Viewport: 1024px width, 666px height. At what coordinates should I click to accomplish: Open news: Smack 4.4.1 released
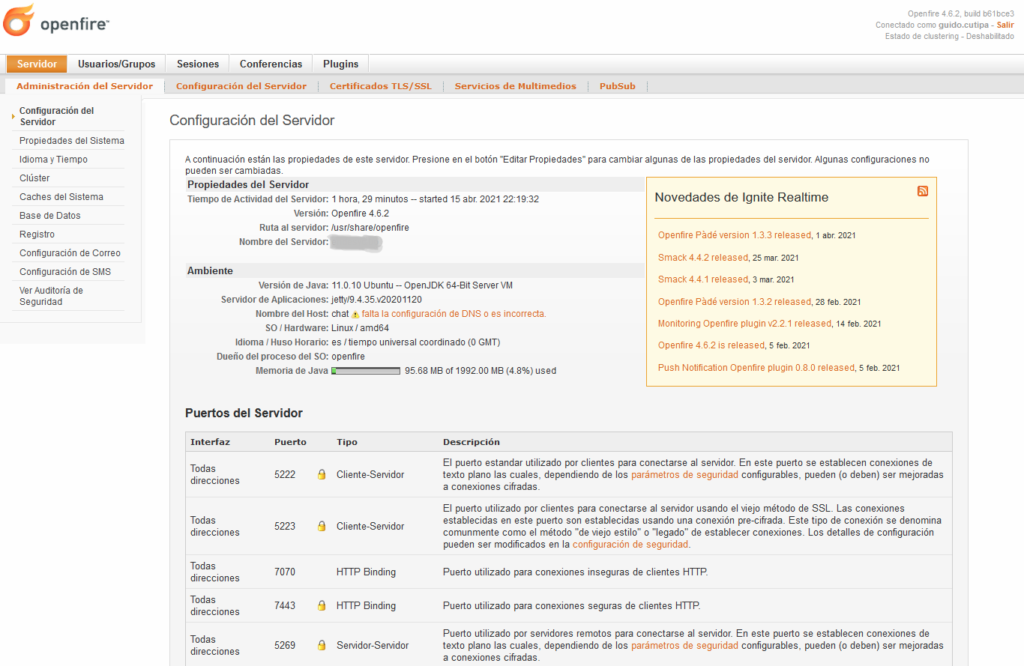pos(703,279)
